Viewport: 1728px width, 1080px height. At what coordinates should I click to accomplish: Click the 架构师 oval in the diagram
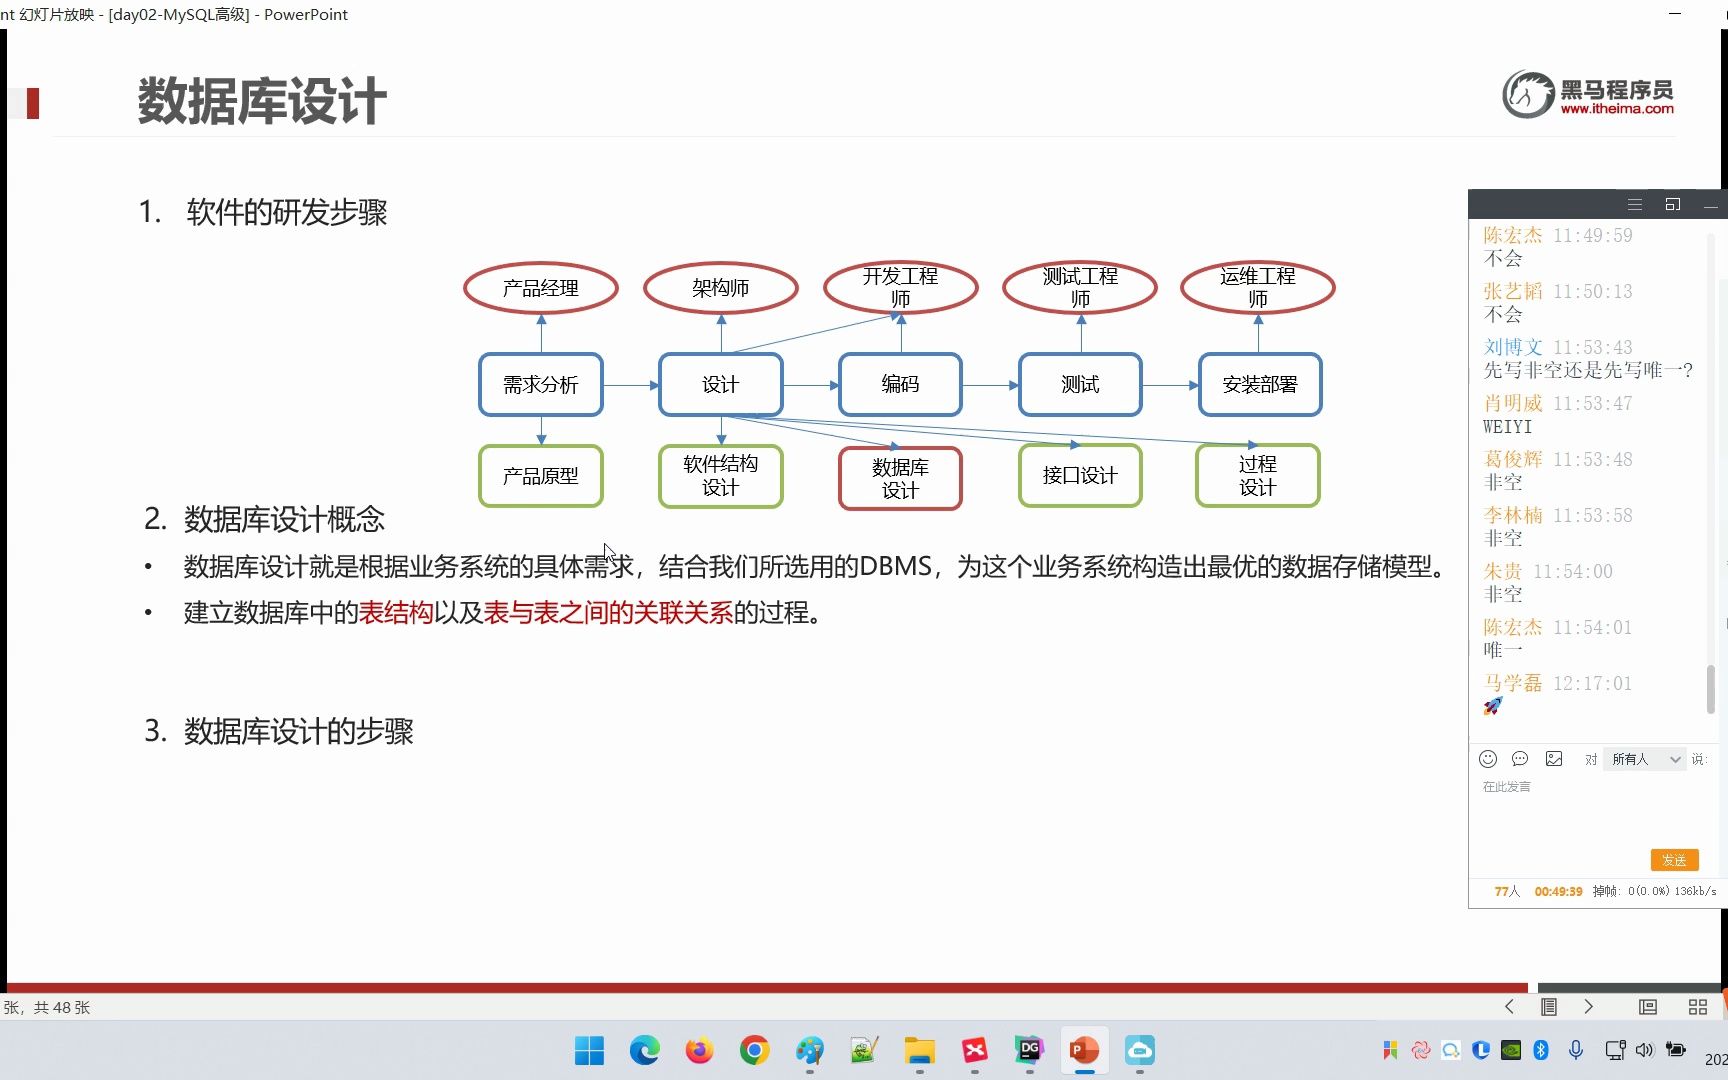pyautogui.click(x=721, y=288)
